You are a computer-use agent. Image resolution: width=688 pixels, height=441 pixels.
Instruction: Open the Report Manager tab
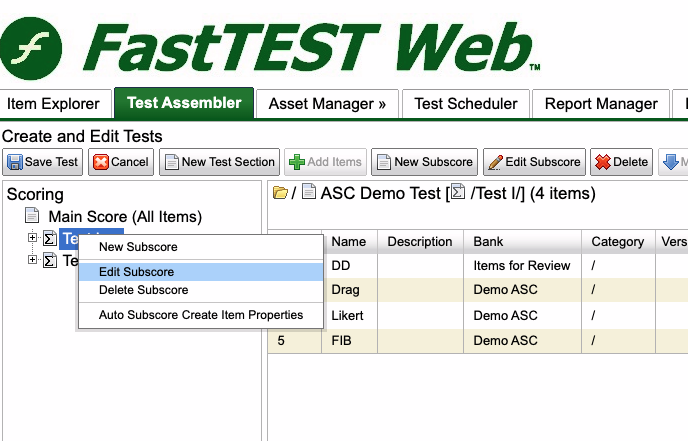click(601, 104)
